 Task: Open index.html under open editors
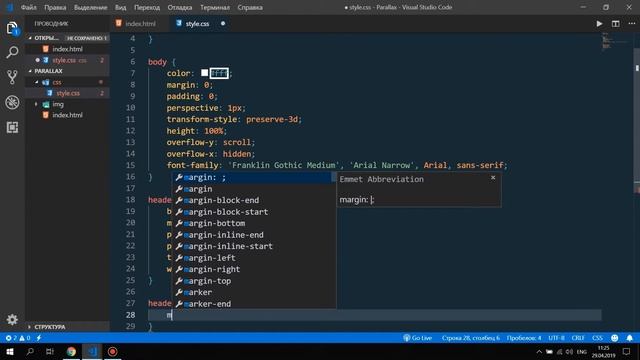pyautogui.click(x=67, y=49)
